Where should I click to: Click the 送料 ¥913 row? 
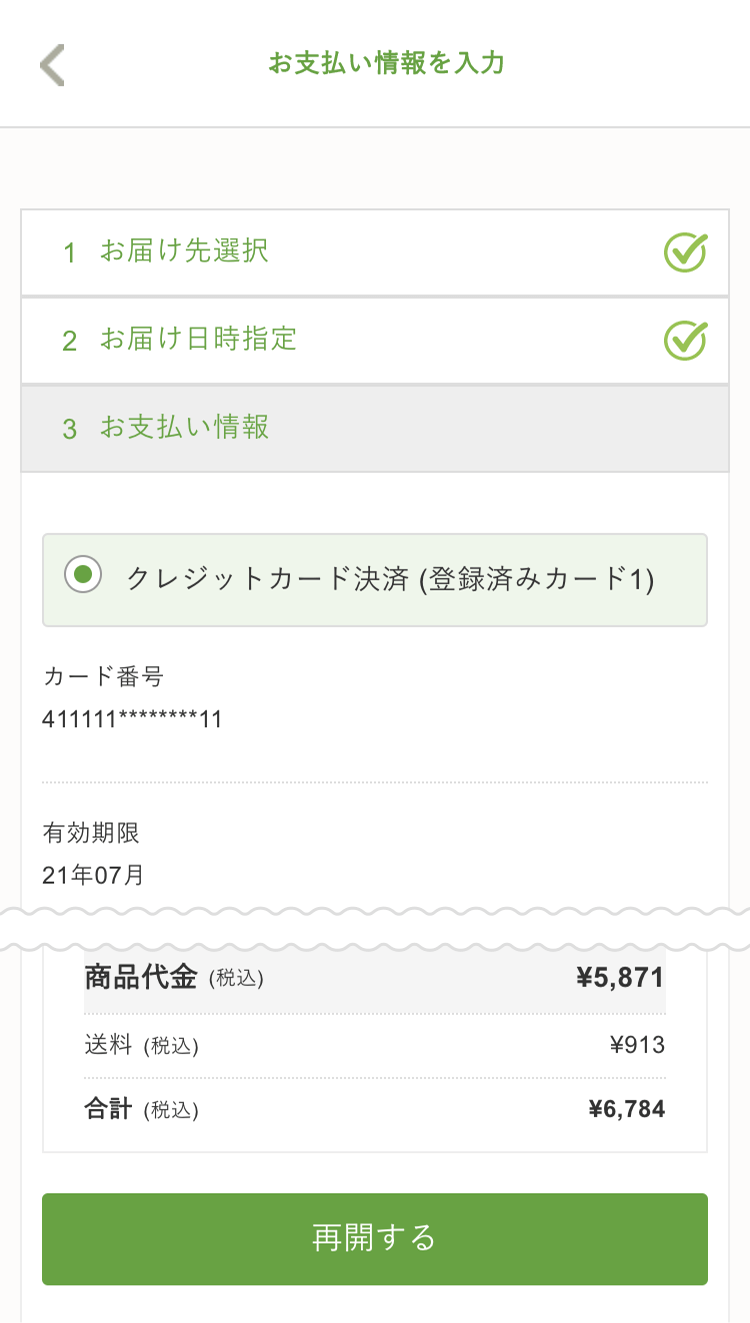coord(375,1046)
